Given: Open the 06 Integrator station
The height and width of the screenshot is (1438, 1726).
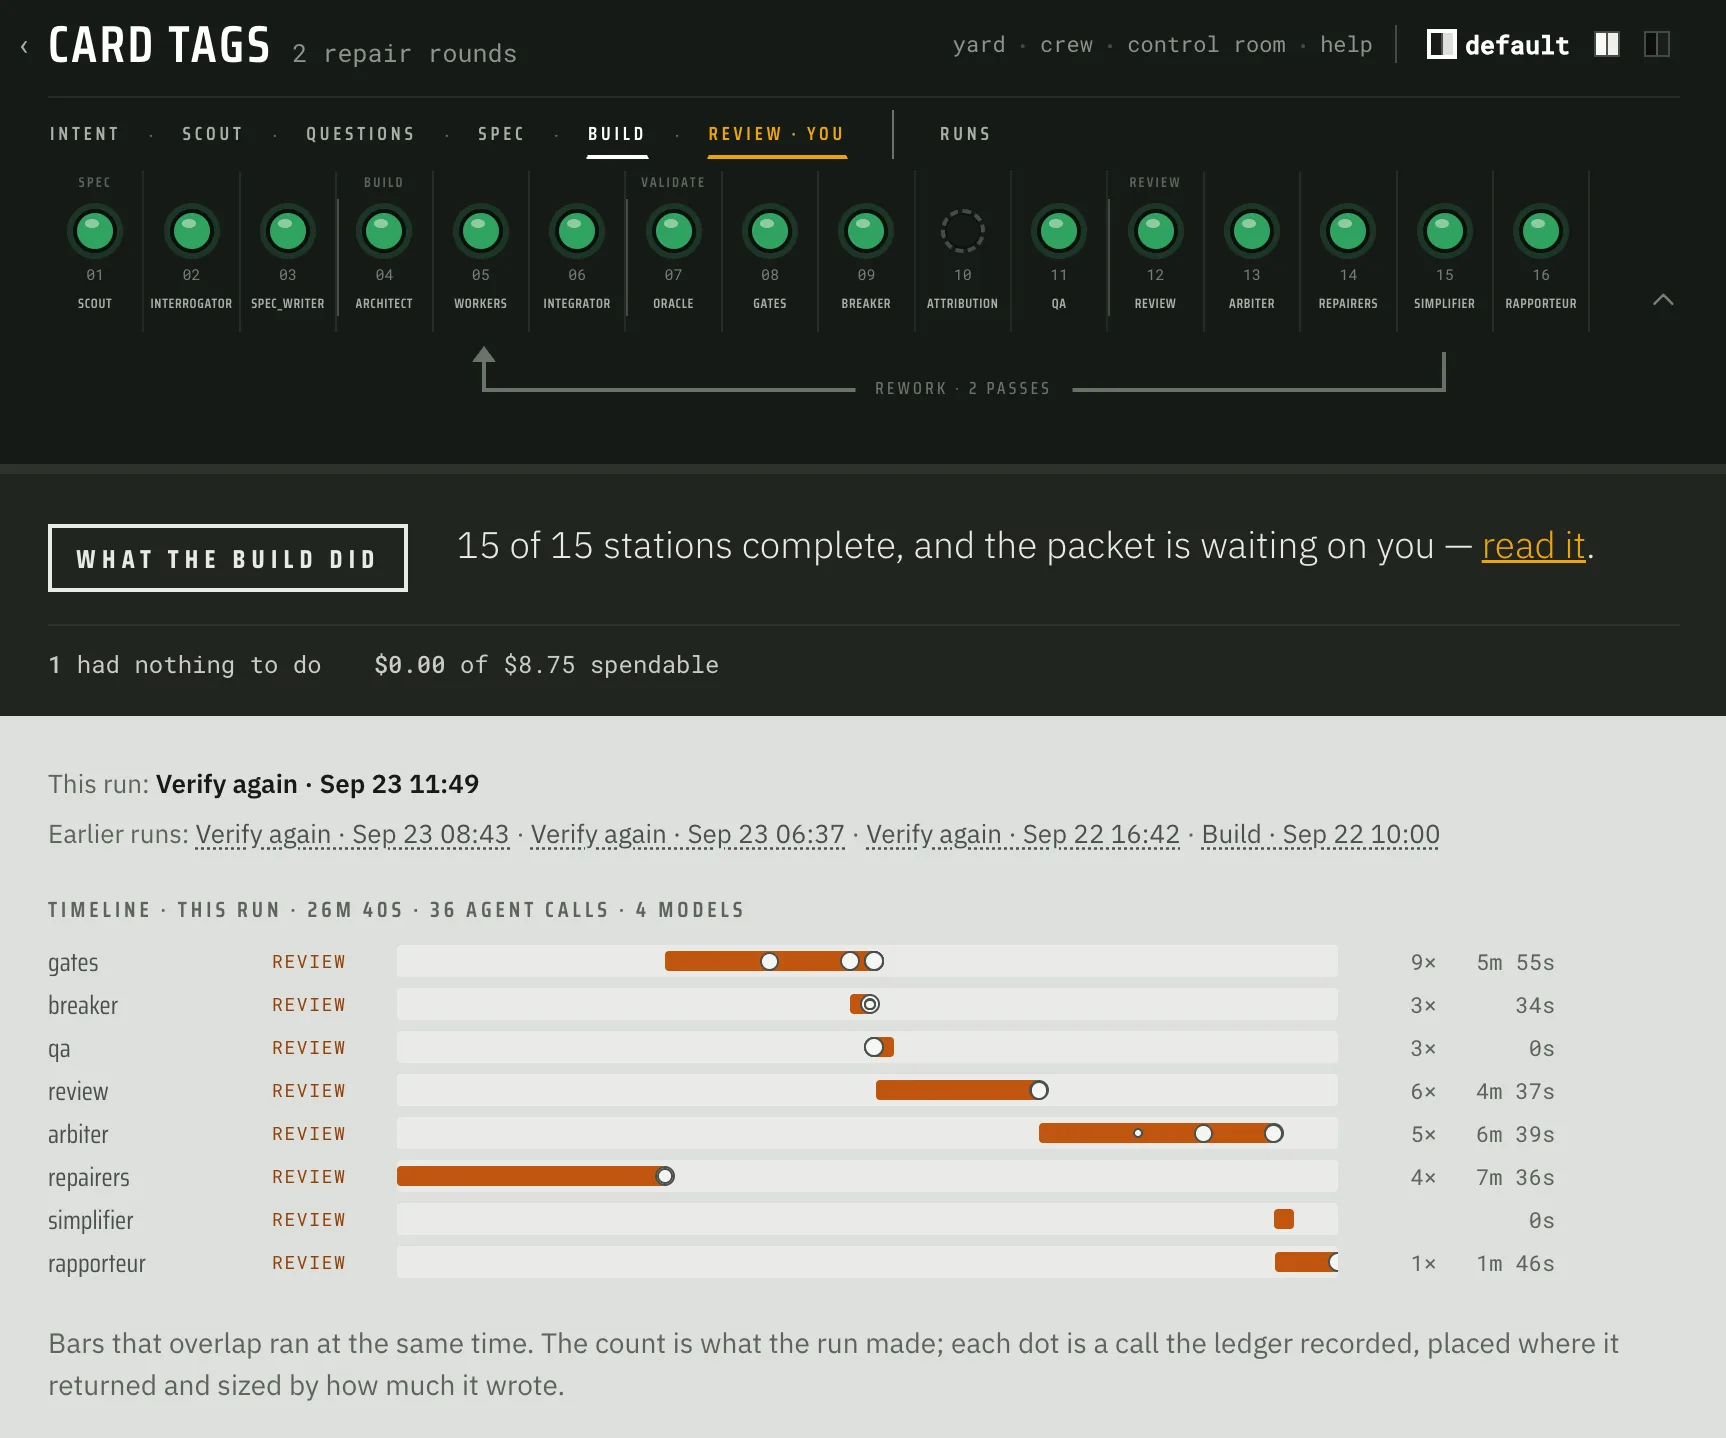Looking at the screenshot, I should (x=577, y=232).
